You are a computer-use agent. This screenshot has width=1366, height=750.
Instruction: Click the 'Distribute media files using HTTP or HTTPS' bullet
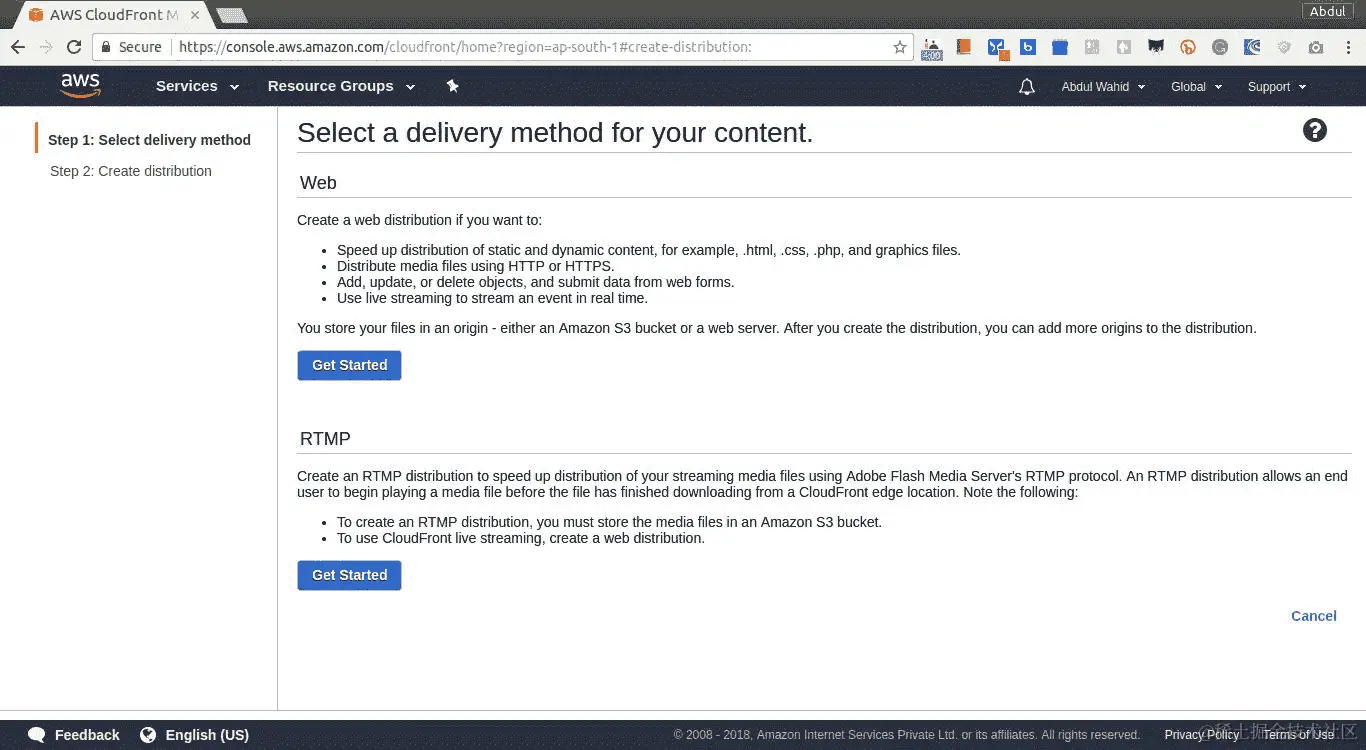point(475,266)
